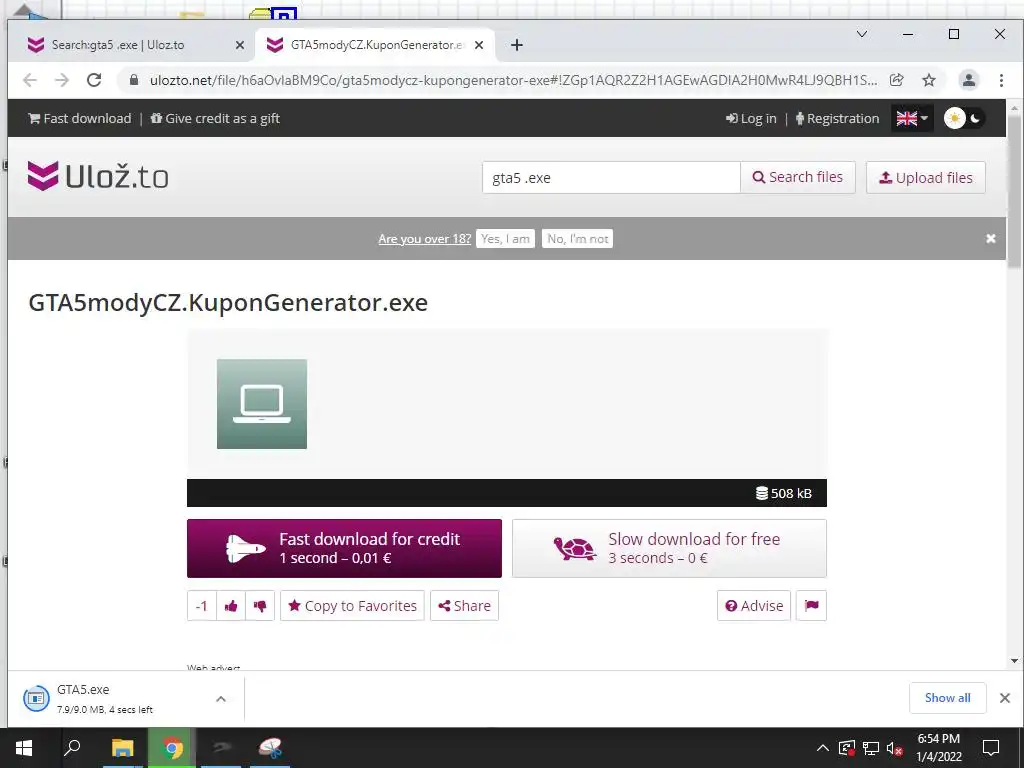Click the browser forward arrow

pos(62,80)
